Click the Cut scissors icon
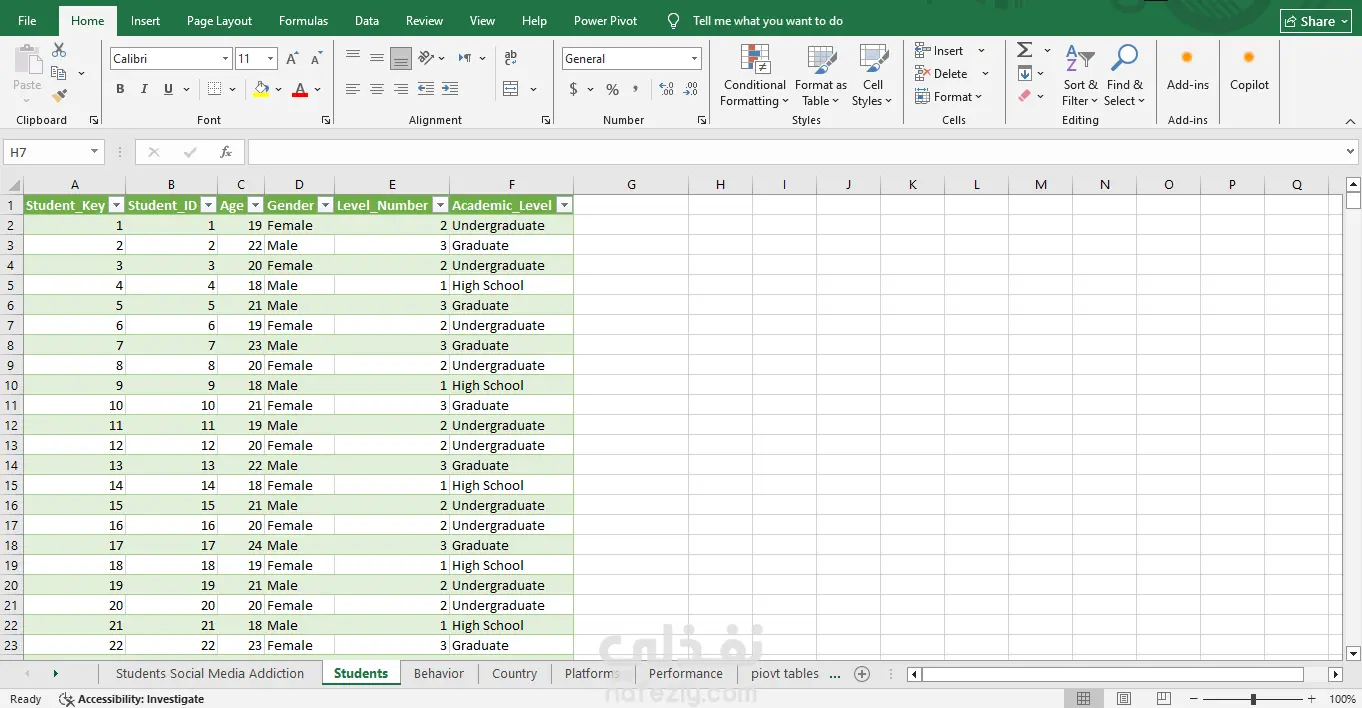The image size is (1362, 708). (59, 50)
